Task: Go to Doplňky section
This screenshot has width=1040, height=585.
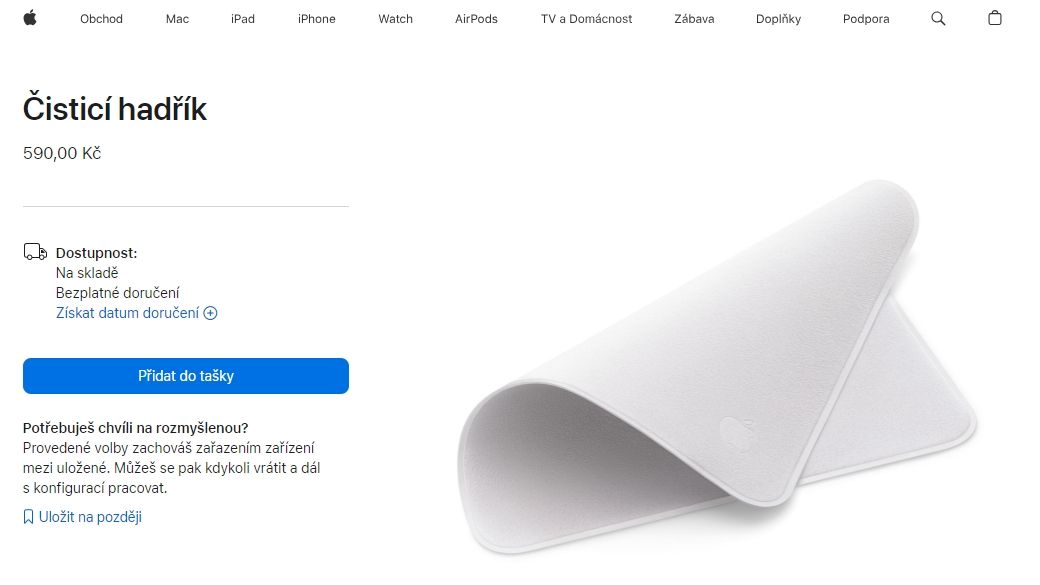Action: (x=778, y=19)
